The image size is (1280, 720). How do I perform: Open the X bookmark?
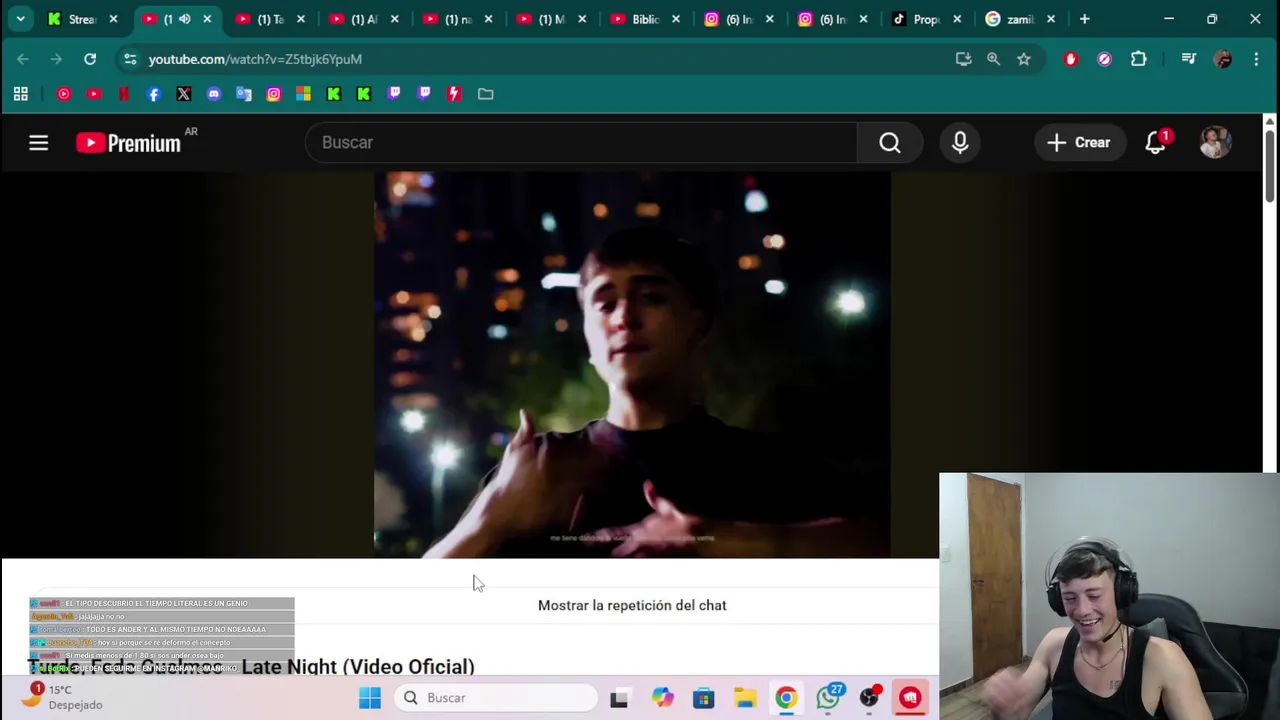[x=183, y=94]
